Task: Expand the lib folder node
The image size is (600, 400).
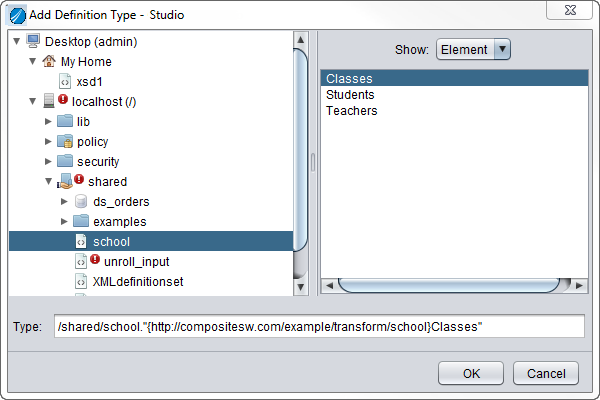Action: [48, 122]
